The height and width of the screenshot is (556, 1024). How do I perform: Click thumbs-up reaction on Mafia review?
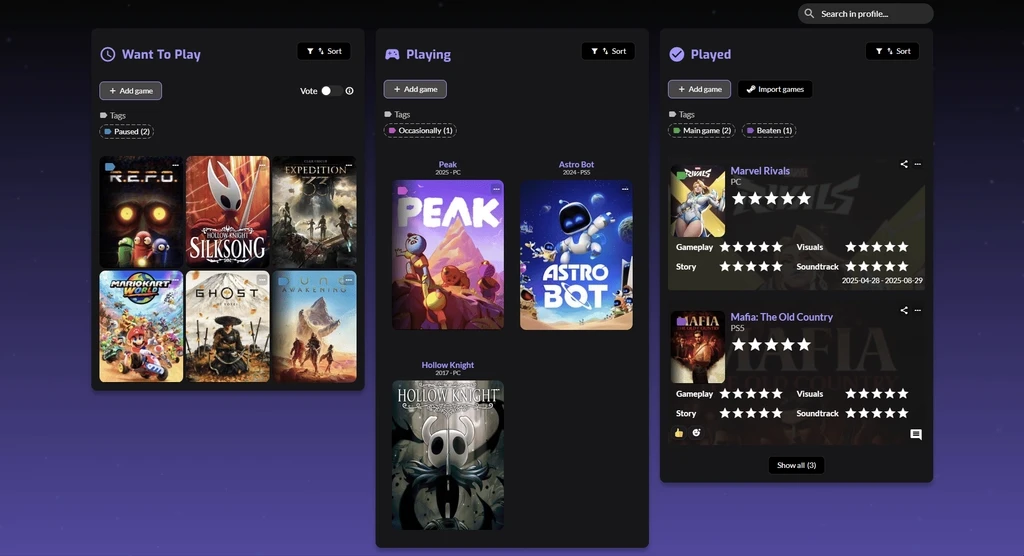(x=679, y=433)
